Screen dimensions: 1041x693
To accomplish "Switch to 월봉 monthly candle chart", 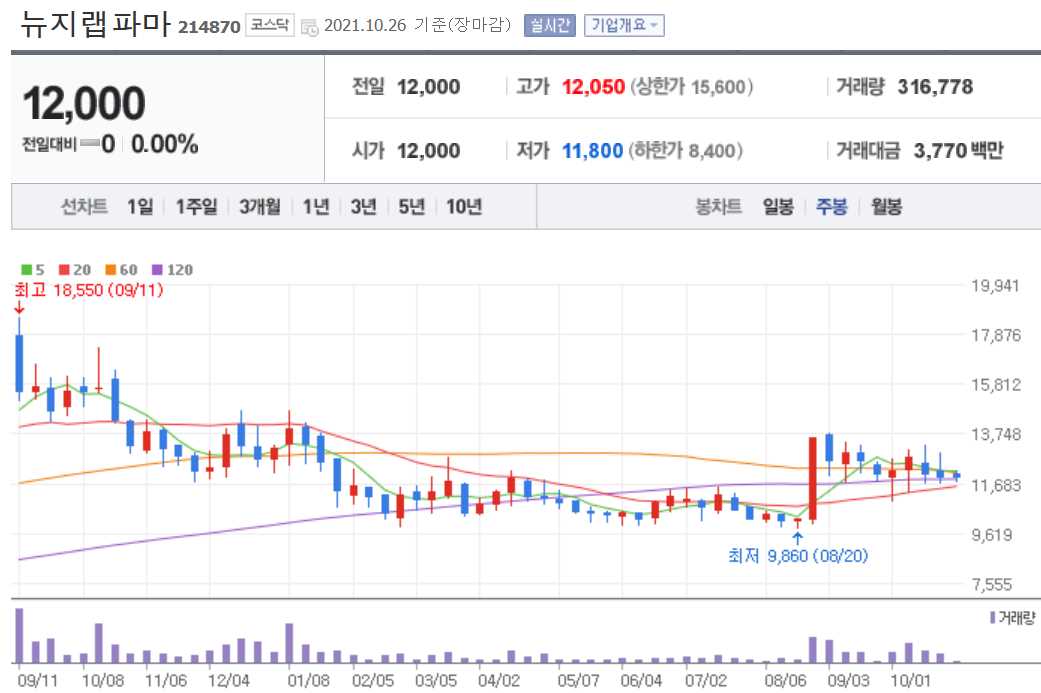I will pos(886,206).
